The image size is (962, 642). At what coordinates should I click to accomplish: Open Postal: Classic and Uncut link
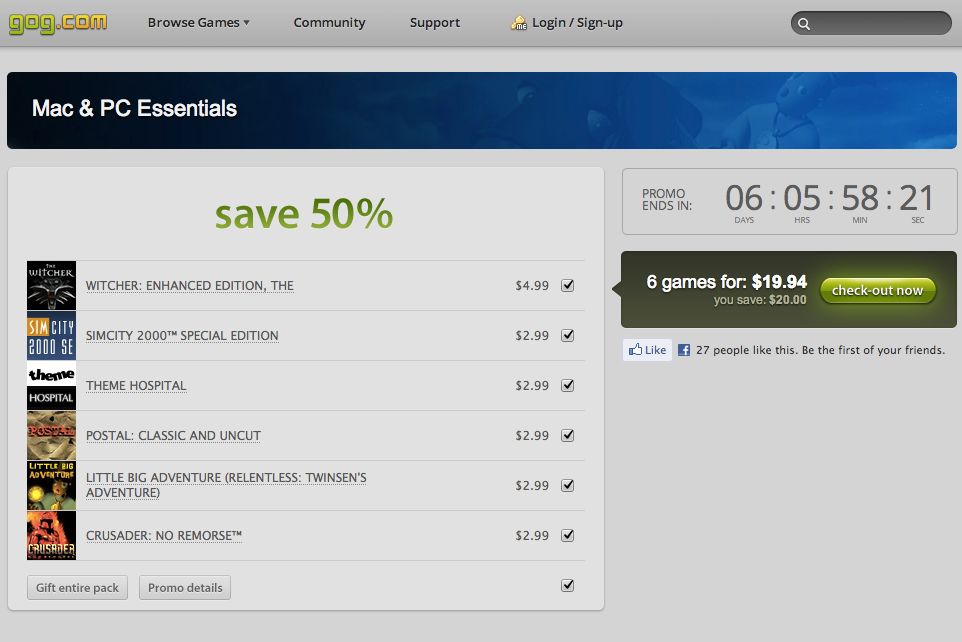(x=173, y=436)
